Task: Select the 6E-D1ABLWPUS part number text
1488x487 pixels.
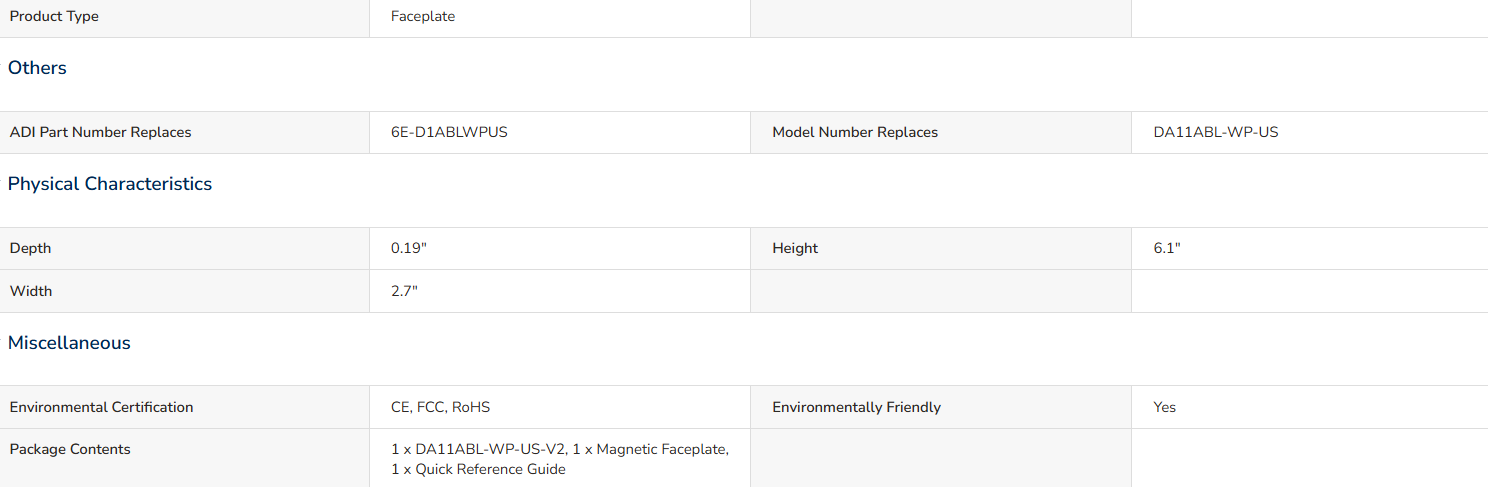Action: (449, 132)
